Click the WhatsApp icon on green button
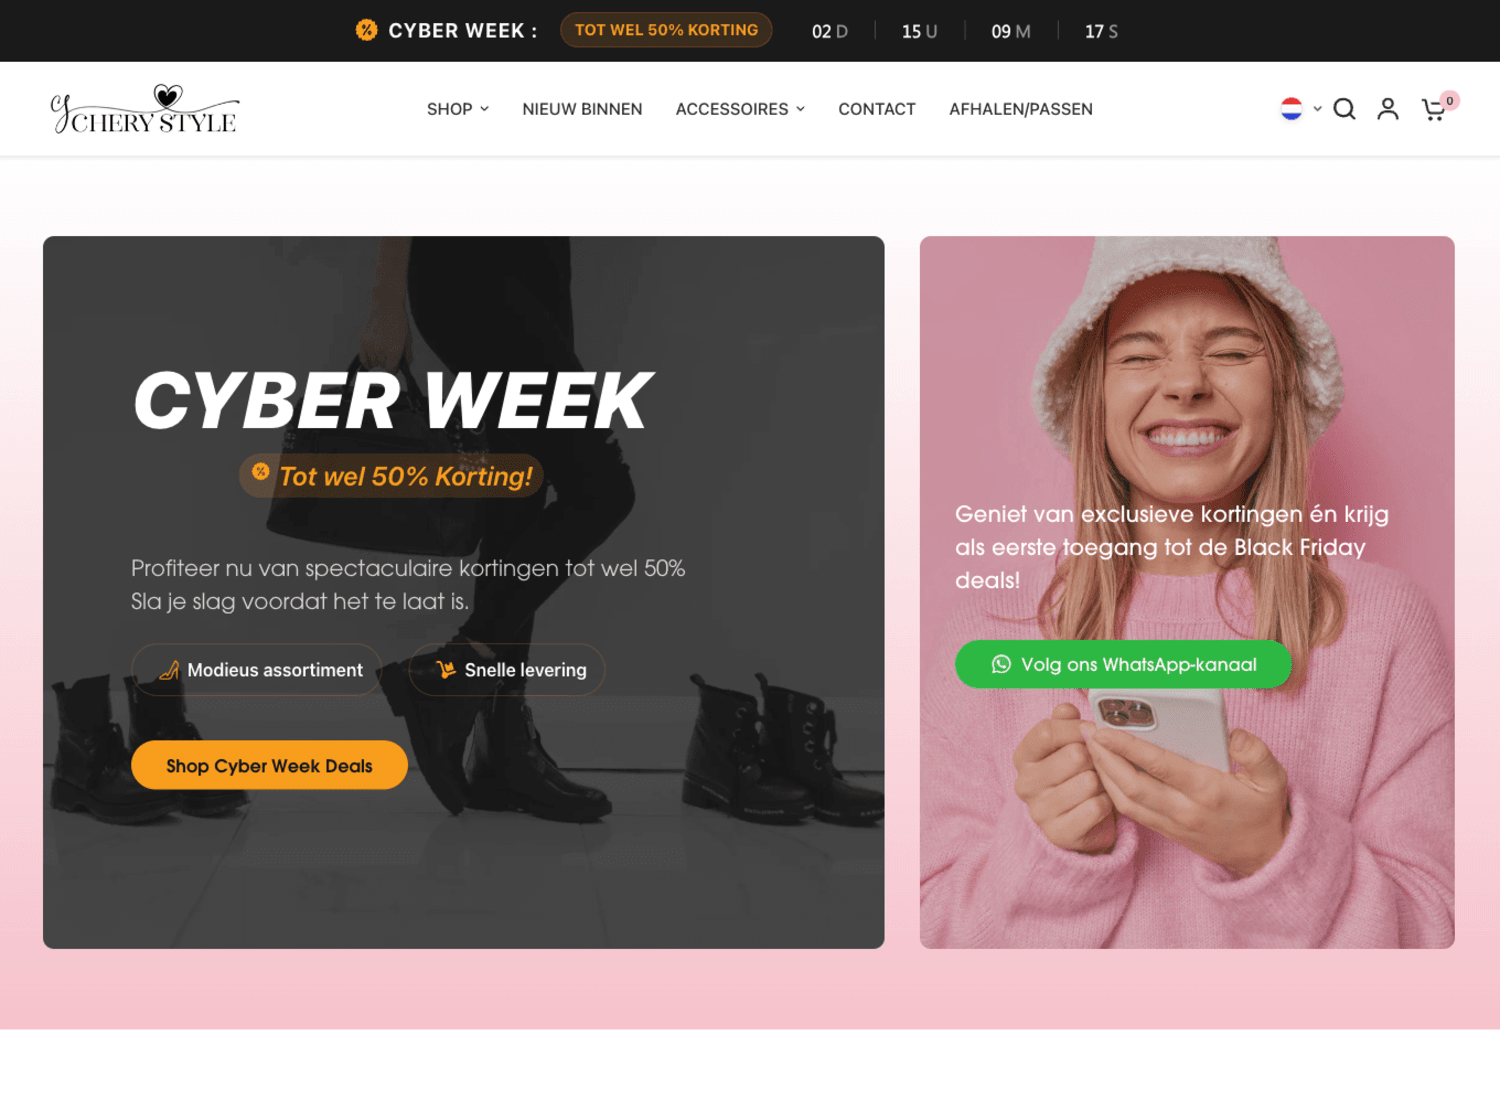Viewport: 1500px width, 1110px height. tap(1001, 664)
